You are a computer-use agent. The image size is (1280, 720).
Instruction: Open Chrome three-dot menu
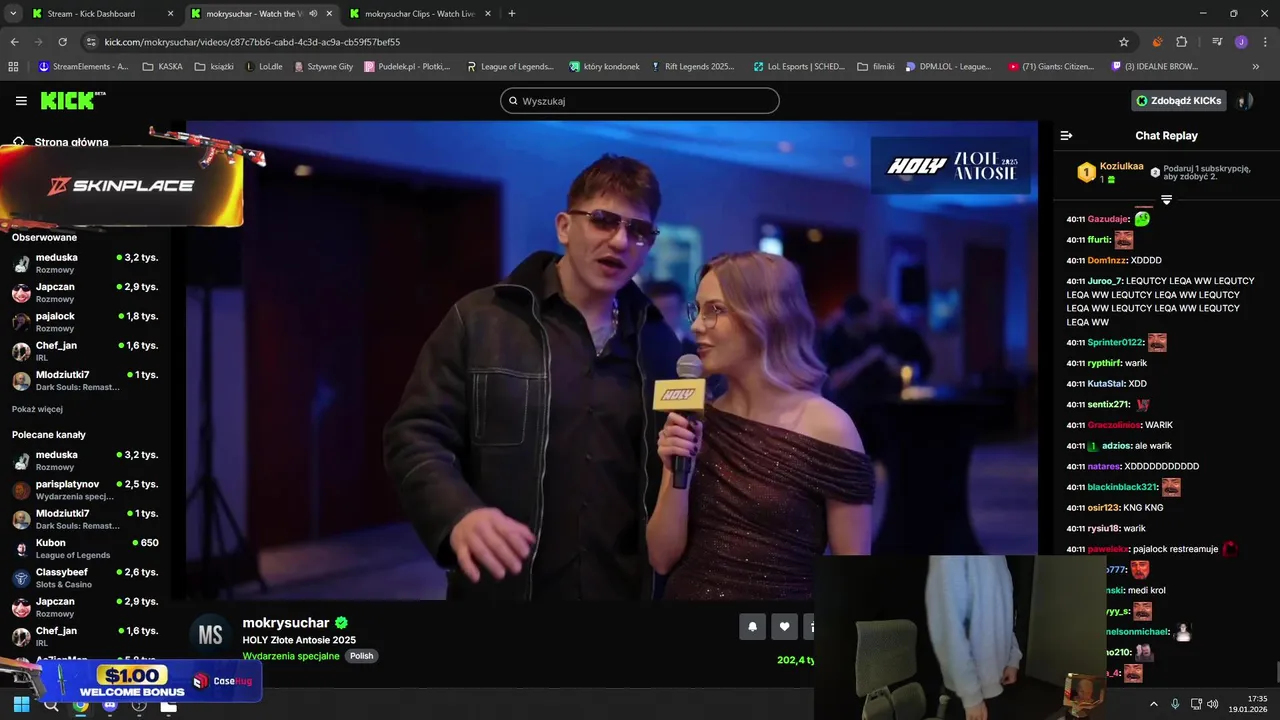click(x=1264, y=42)
